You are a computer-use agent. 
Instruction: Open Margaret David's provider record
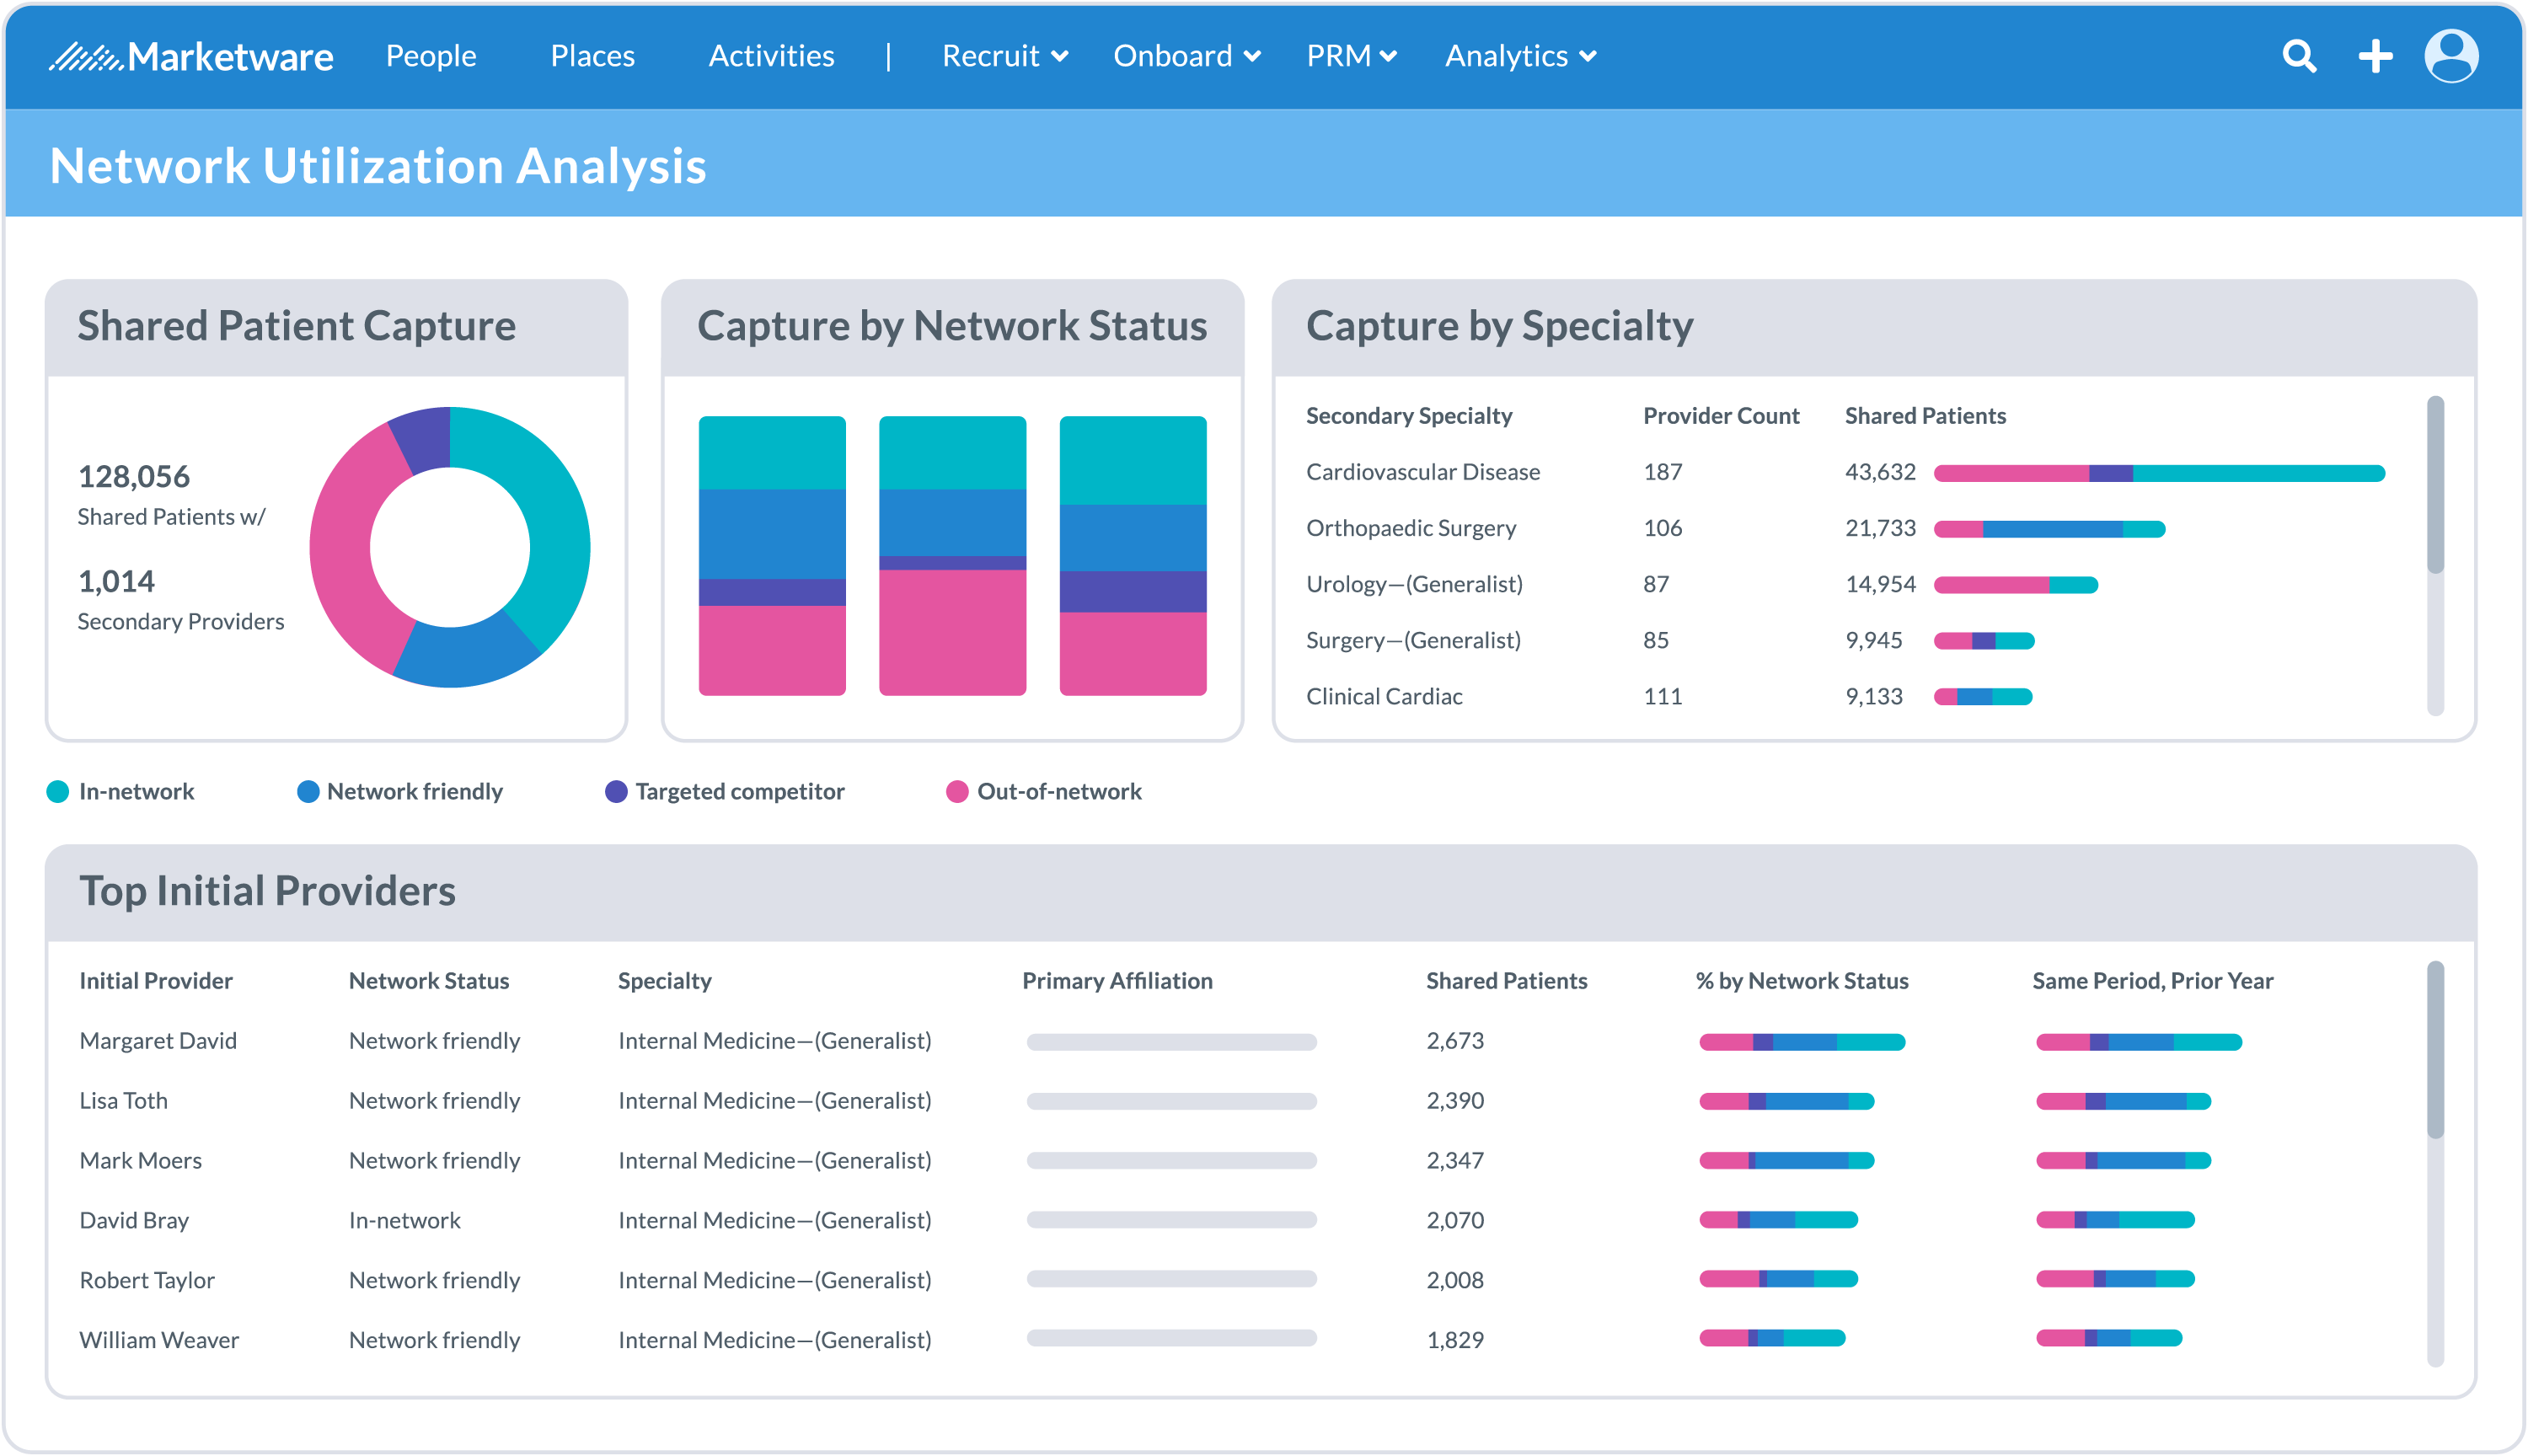point(157,1040)
